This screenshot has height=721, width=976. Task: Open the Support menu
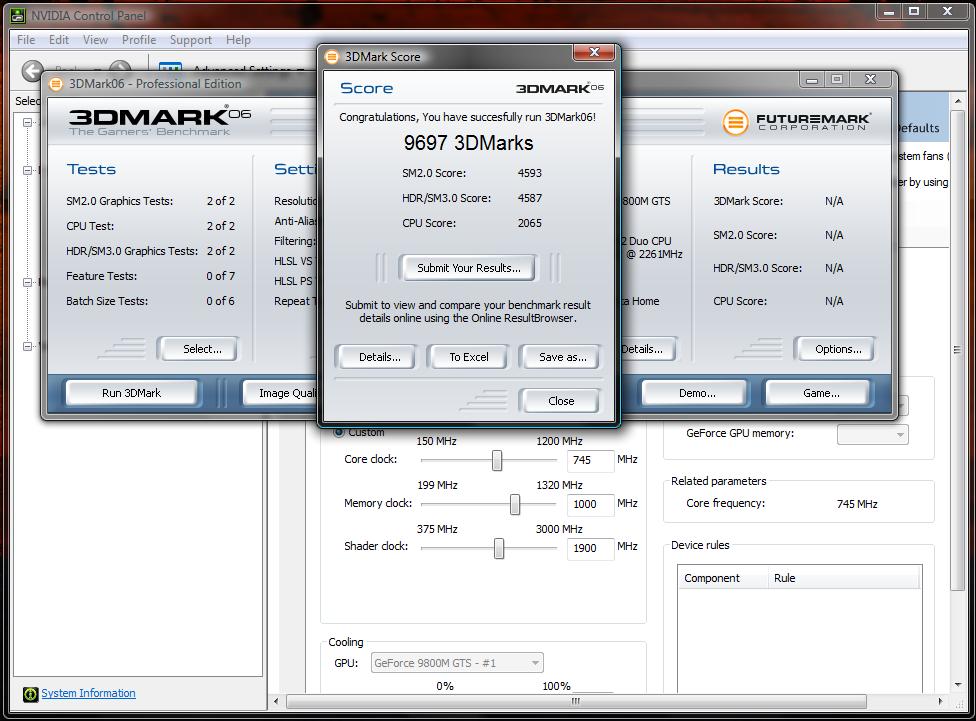point(190,40)
